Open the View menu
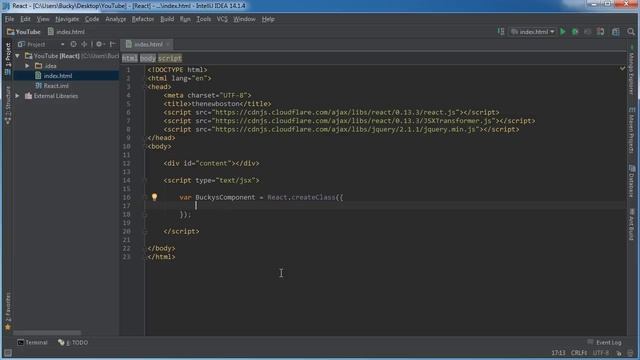Viewport: 640px width, 360px height. click(x=43, y=19)
